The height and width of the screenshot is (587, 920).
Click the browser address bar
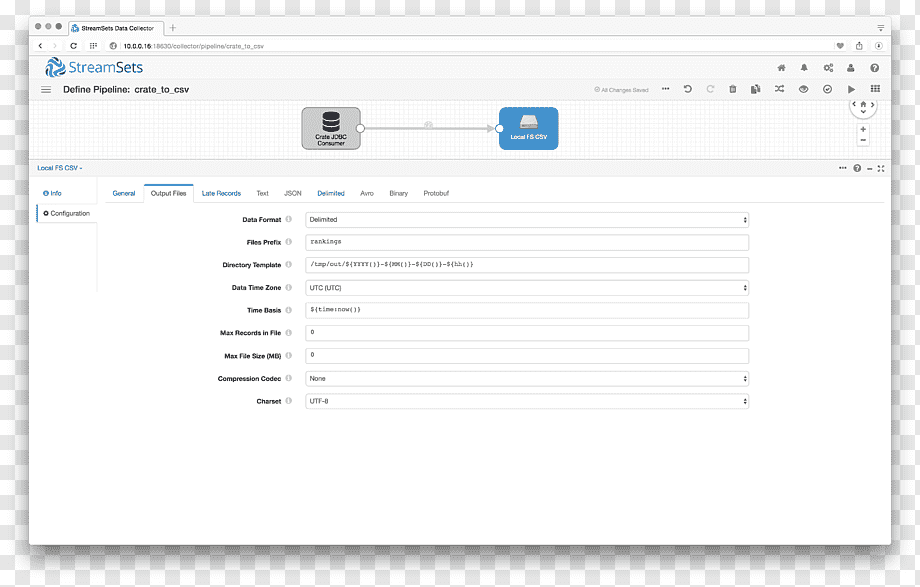469,46
